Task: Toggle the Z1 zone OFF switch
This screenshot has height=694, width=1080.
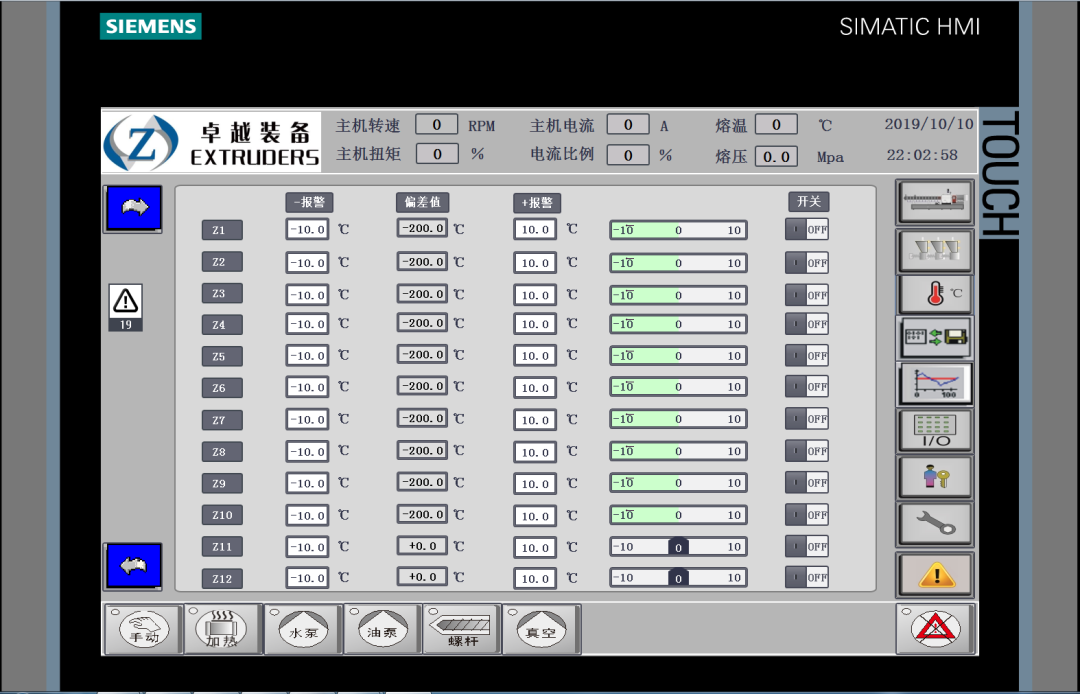Action: (x=807, y=230)
